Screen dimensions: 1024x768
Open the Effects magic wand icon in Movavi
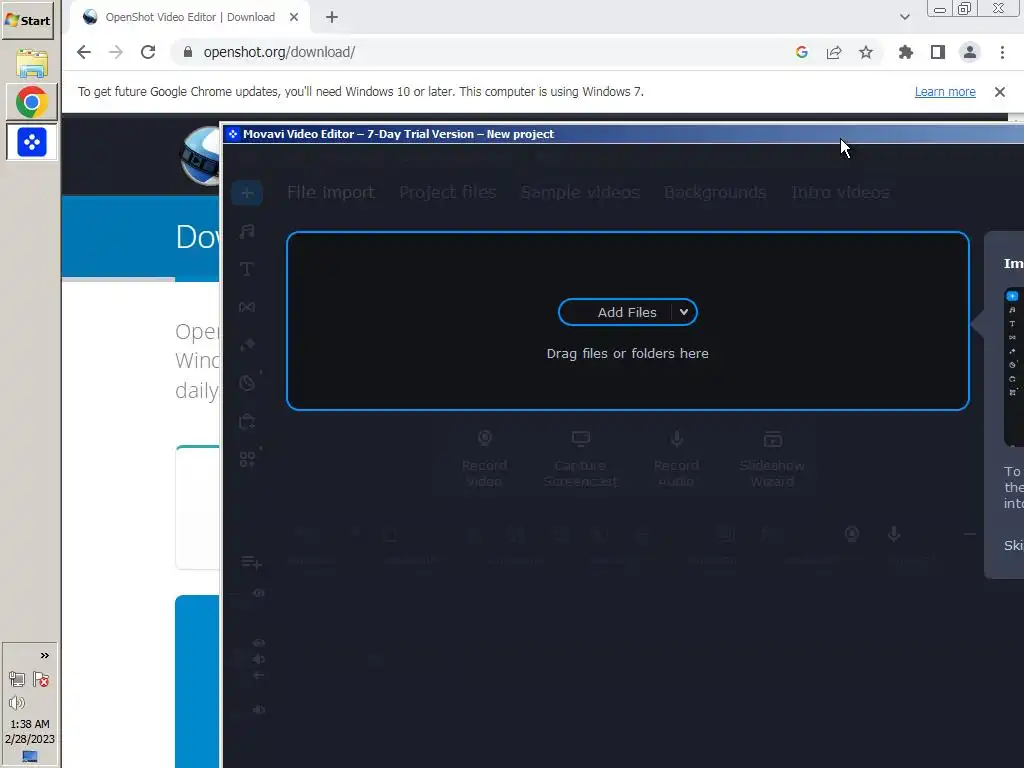pos(247,345)
